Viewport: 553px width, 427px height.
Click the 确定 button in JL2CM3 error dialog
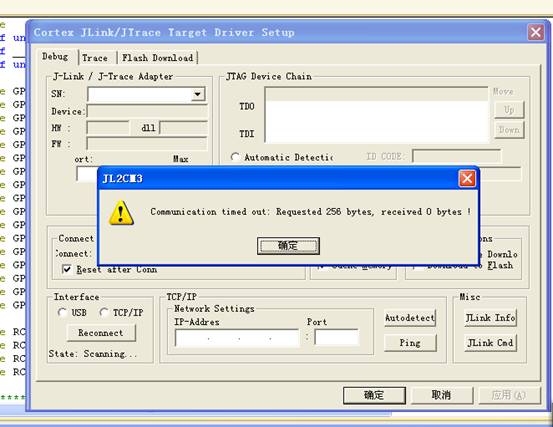pos(288,246)
